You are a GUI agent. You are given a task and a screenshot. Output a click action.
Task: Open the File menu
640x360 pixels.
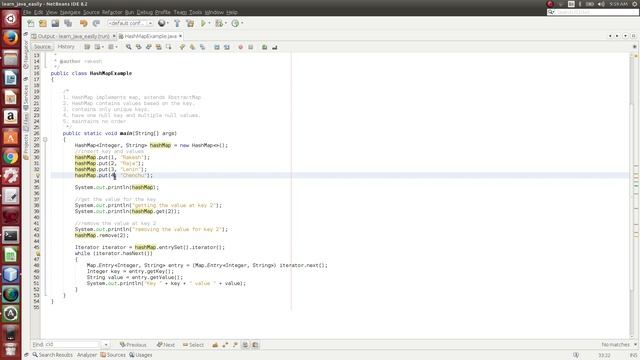click(27, 12)
